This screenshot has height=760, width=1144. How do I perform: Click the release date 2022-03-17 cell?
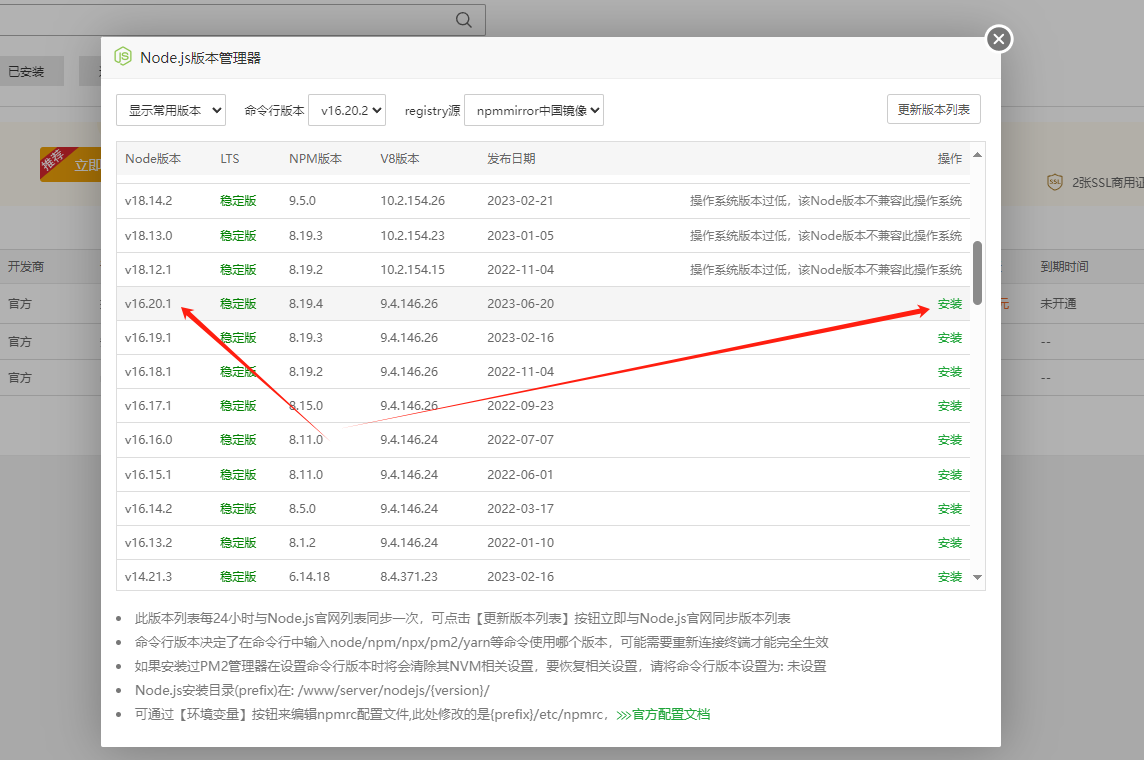coord(520,508)
